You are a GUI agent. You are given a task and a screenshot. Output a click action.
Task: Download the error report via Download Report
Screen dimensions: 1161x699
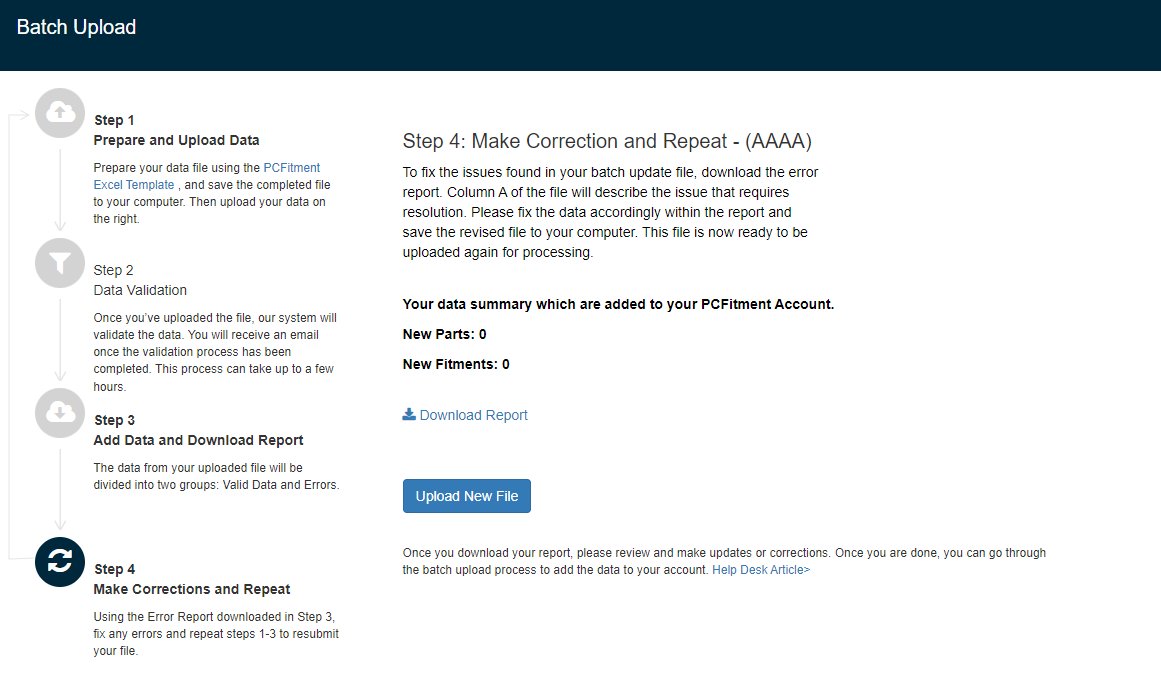tap(473, 415)
